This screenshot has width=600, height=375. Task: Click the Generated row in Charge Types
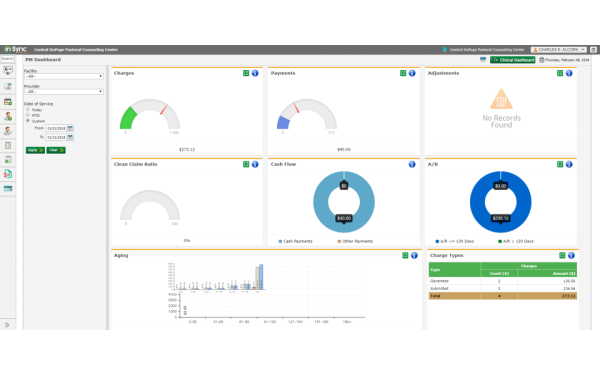[x=502, y=281]
